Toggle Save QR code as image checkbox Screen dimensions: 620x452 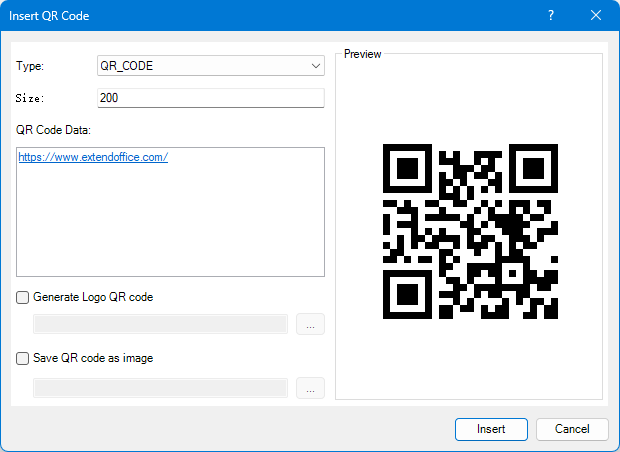(x=23, y=358)
